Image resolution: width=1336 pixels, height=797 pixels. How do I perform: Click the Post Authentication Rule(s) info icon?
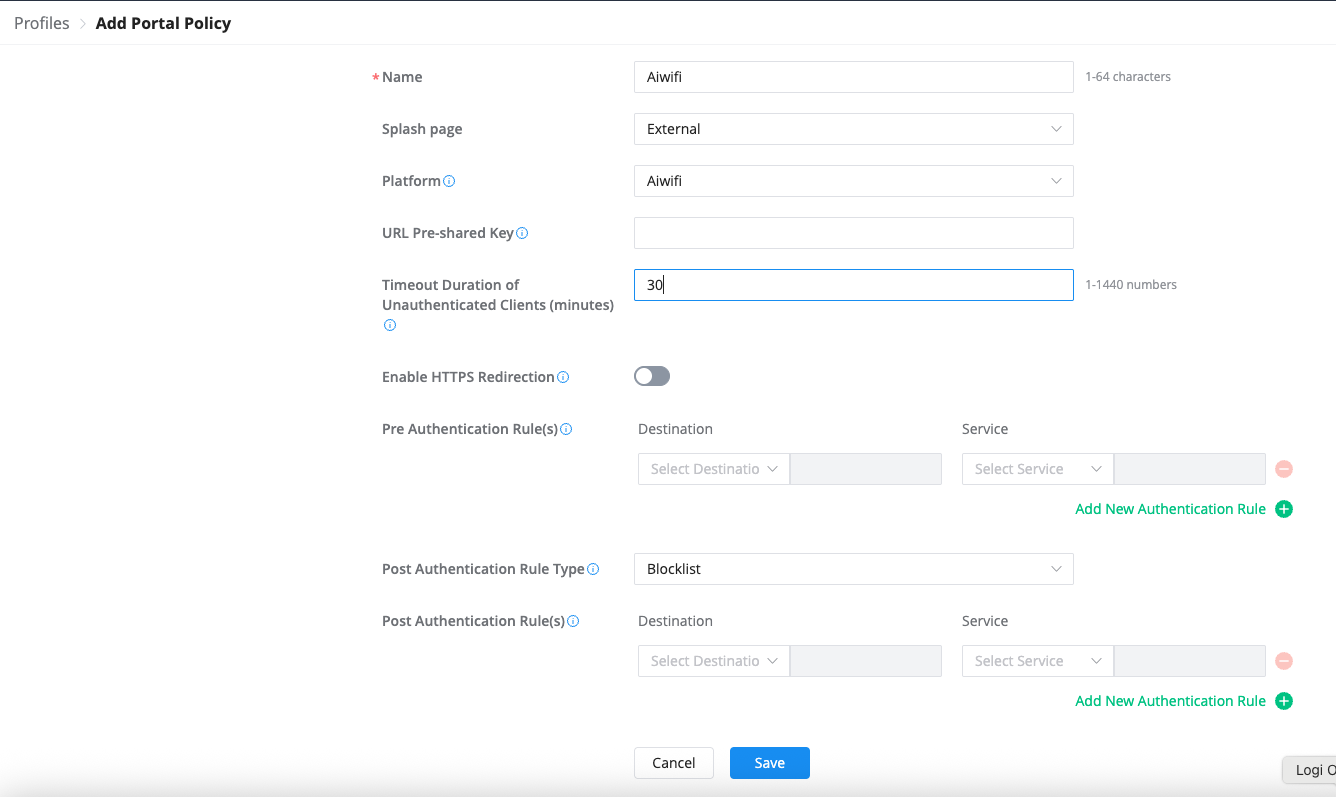(573, 621)
